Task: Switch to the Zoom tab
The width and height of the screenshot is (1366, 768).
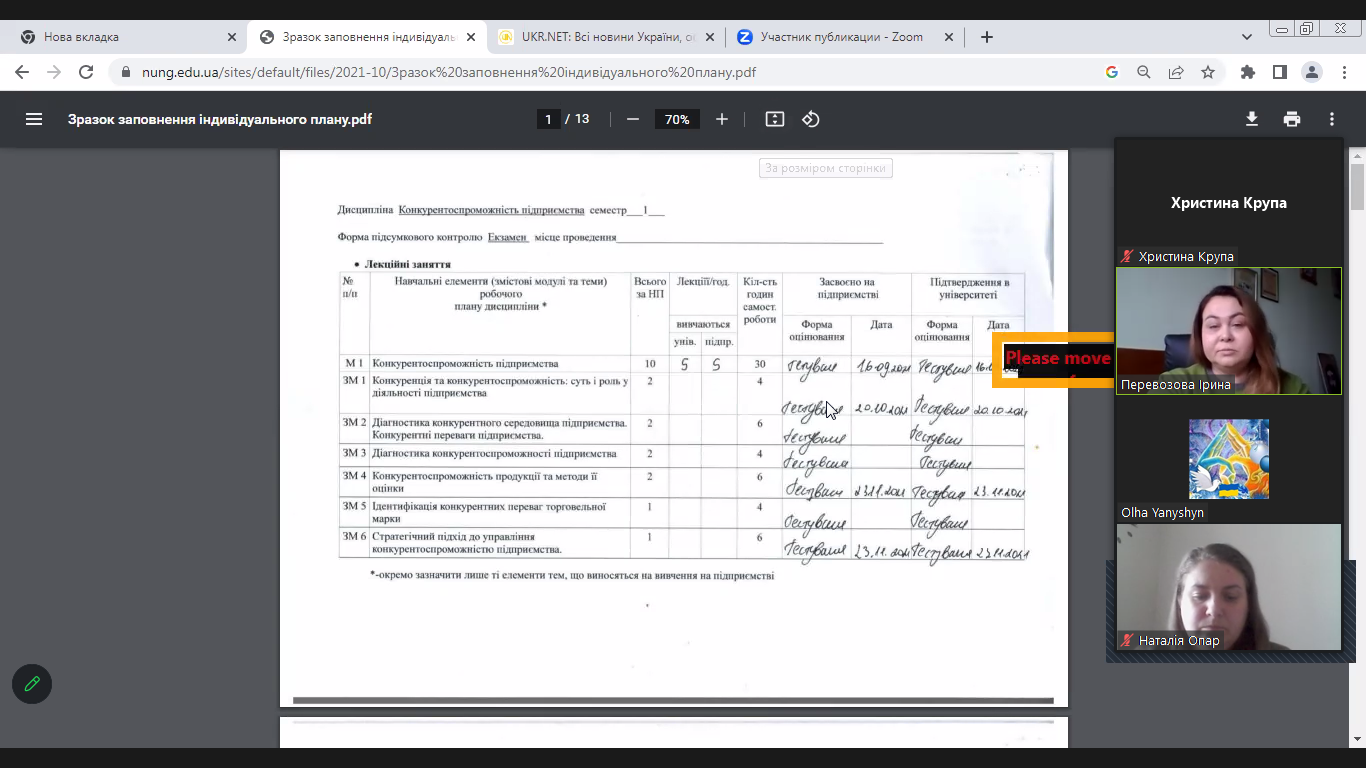Action: (x=840, y=37)
